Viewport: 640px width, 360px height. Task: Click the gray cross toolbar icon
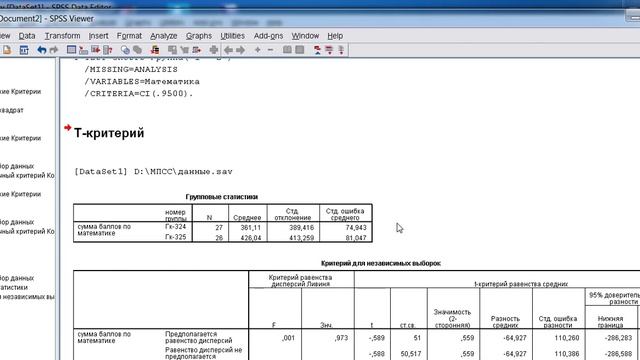tap(213, 50)
